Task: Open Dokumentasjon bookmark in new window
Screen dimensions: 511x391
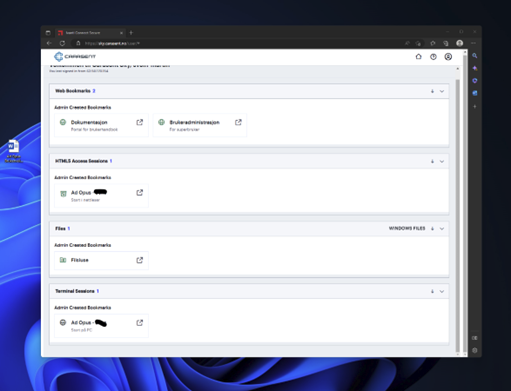Action: tap(140, 122)
